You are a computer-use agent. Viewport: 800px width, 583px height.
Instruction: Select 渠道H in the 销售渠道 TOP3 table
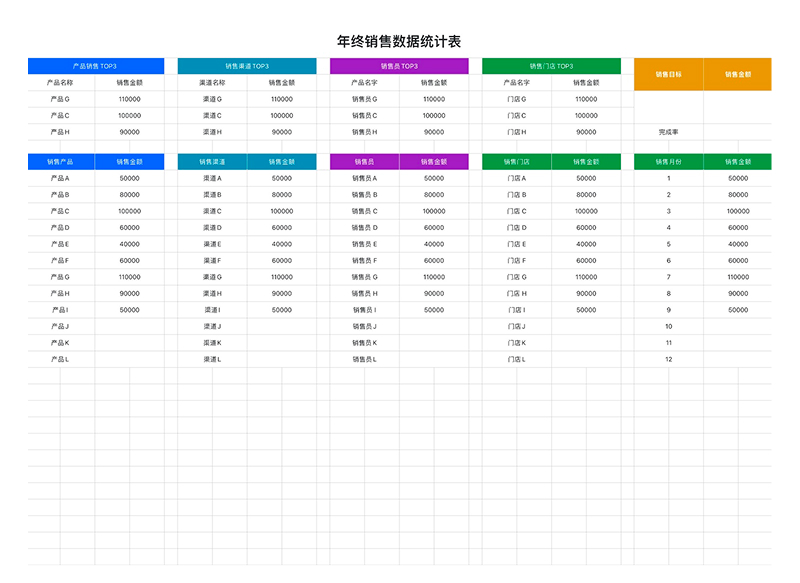tap(212, 132)
